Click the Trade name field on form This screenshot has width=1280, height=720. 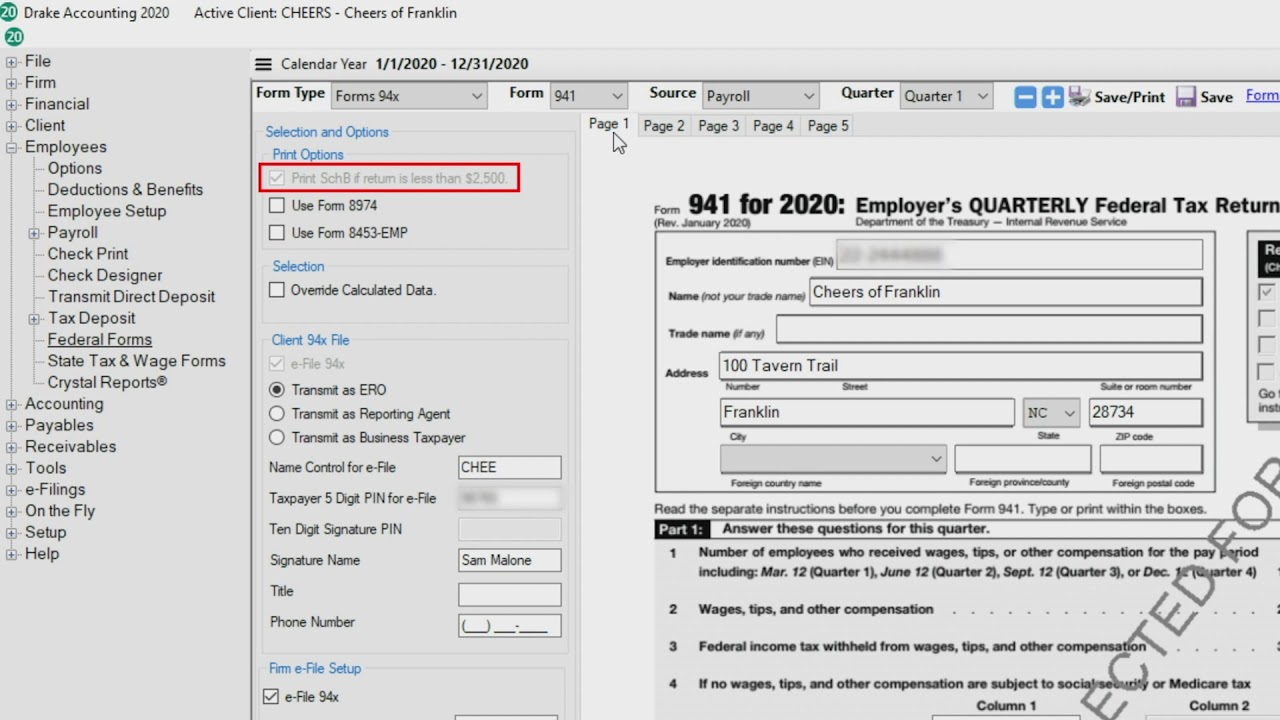(989, 329)
